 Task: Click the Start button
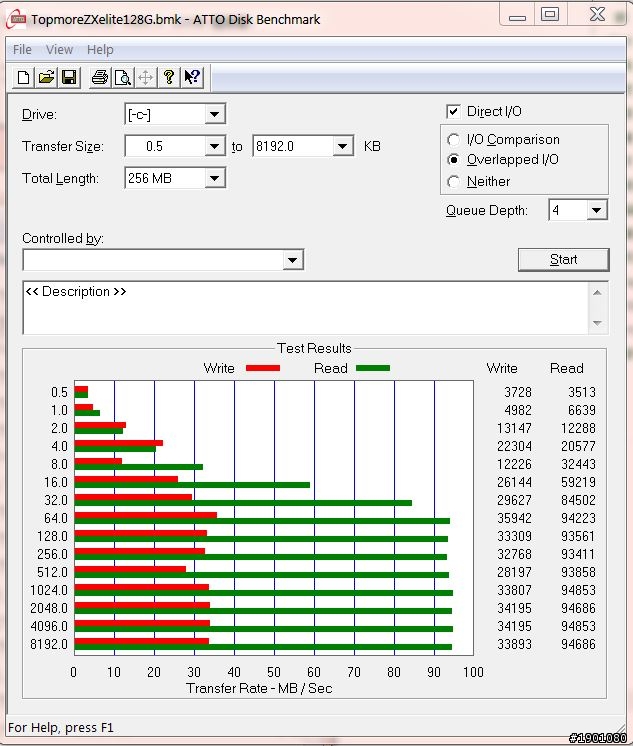coord(564,260)
